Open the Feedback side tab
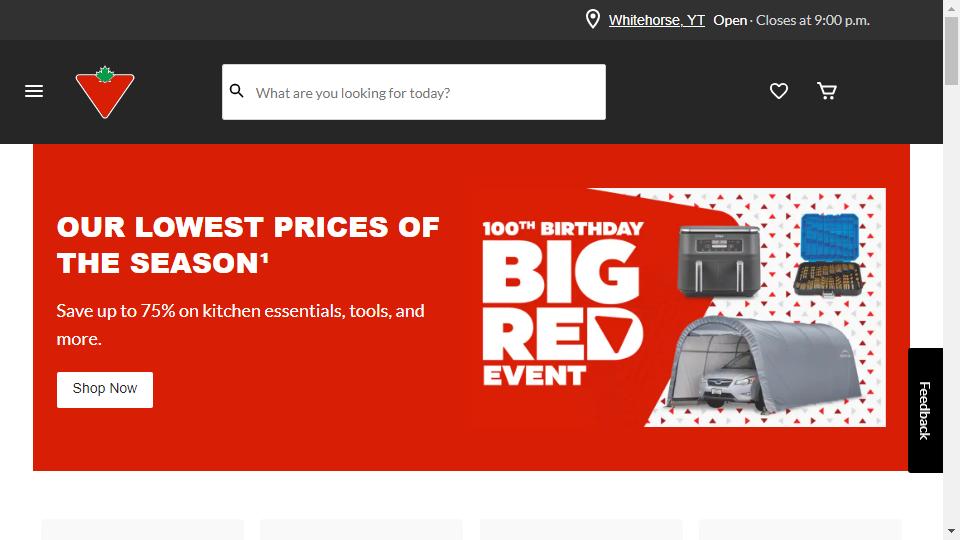 click(925, 410)
